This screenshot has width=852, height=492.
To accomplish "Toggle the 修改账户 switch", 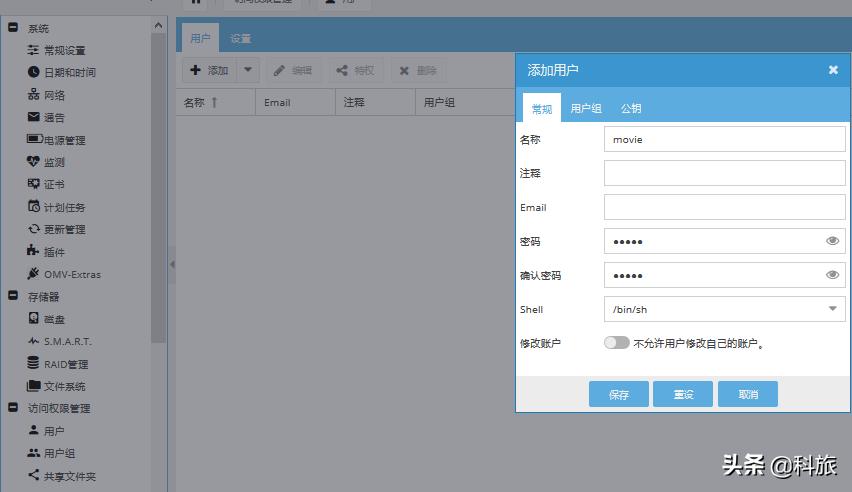I will 617,343.
